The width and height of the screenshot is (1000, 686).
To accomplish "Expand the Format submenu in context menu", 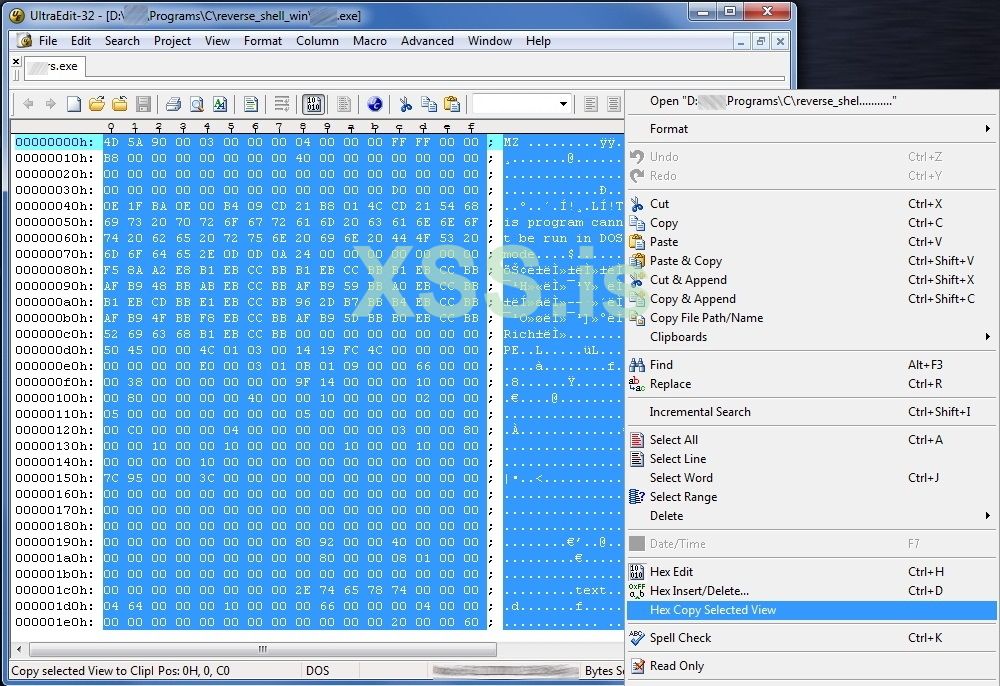I will click(812, 129).
